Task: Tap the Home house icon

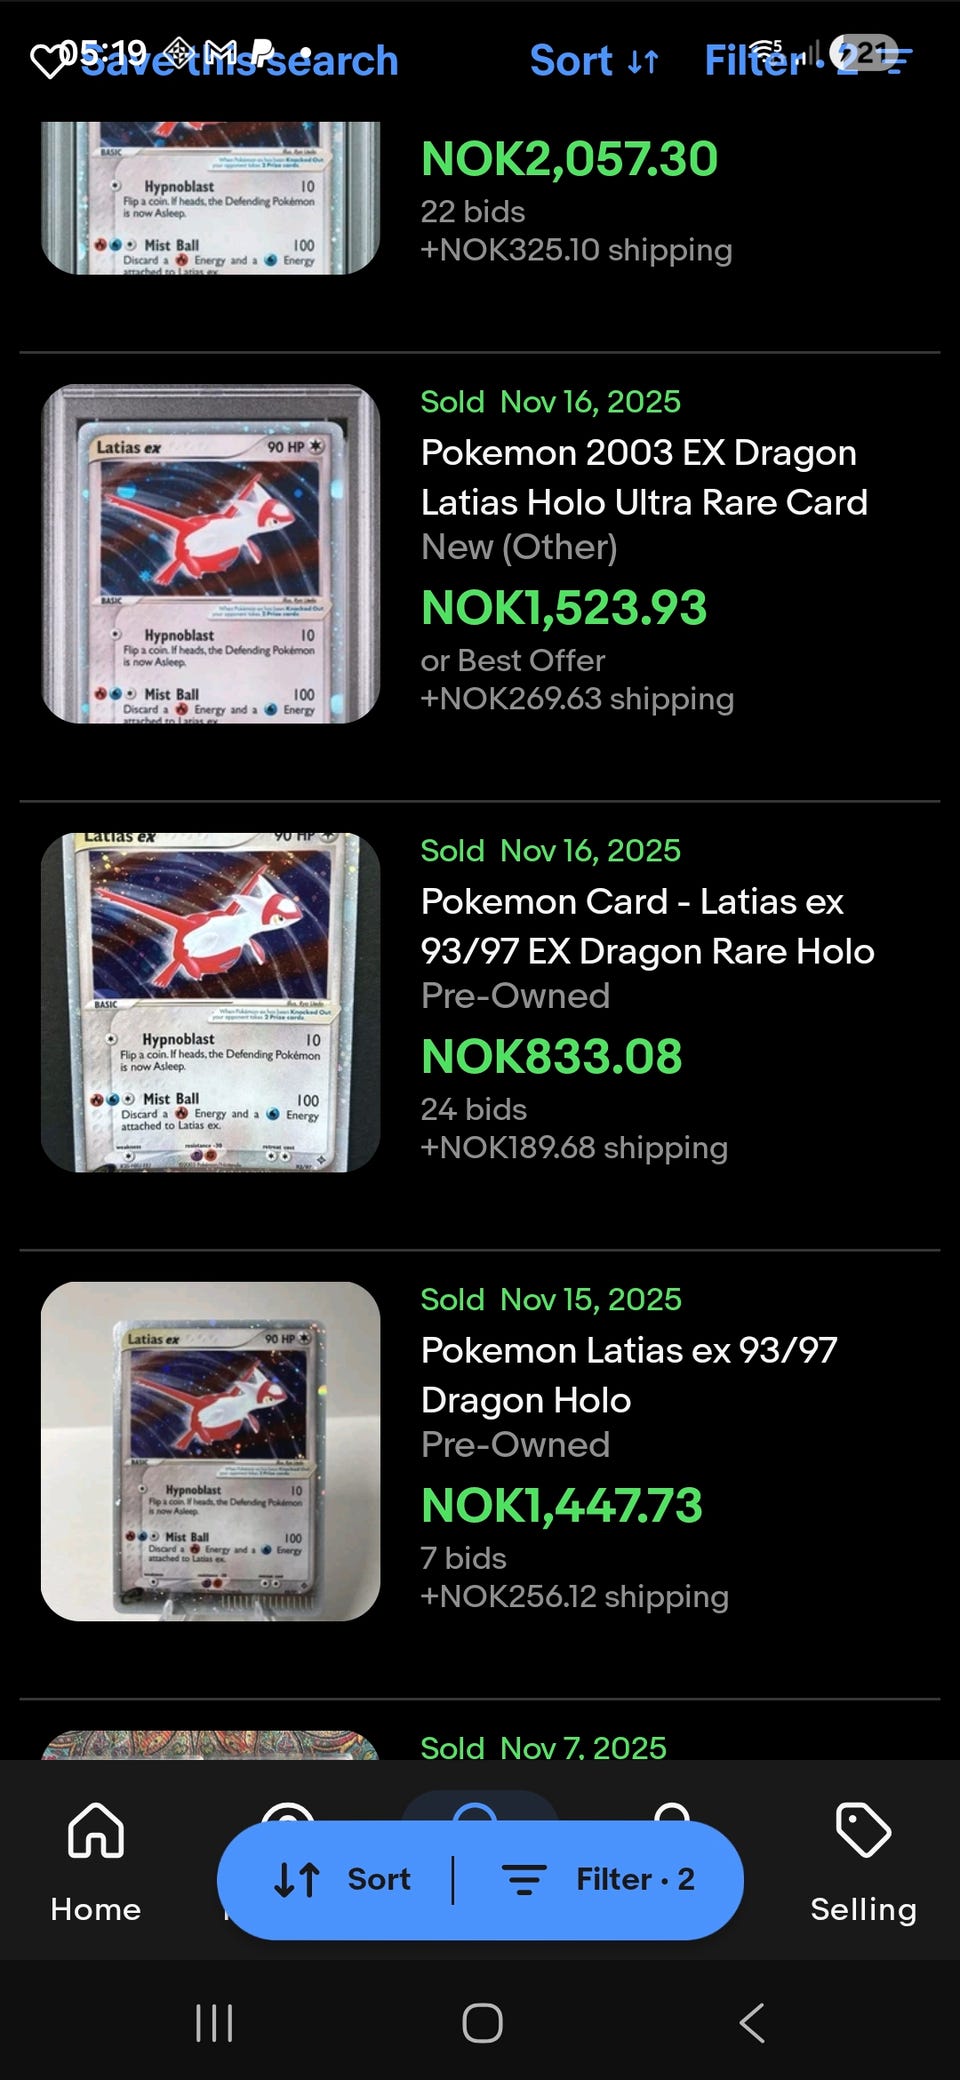Action: pos(96,1830)
